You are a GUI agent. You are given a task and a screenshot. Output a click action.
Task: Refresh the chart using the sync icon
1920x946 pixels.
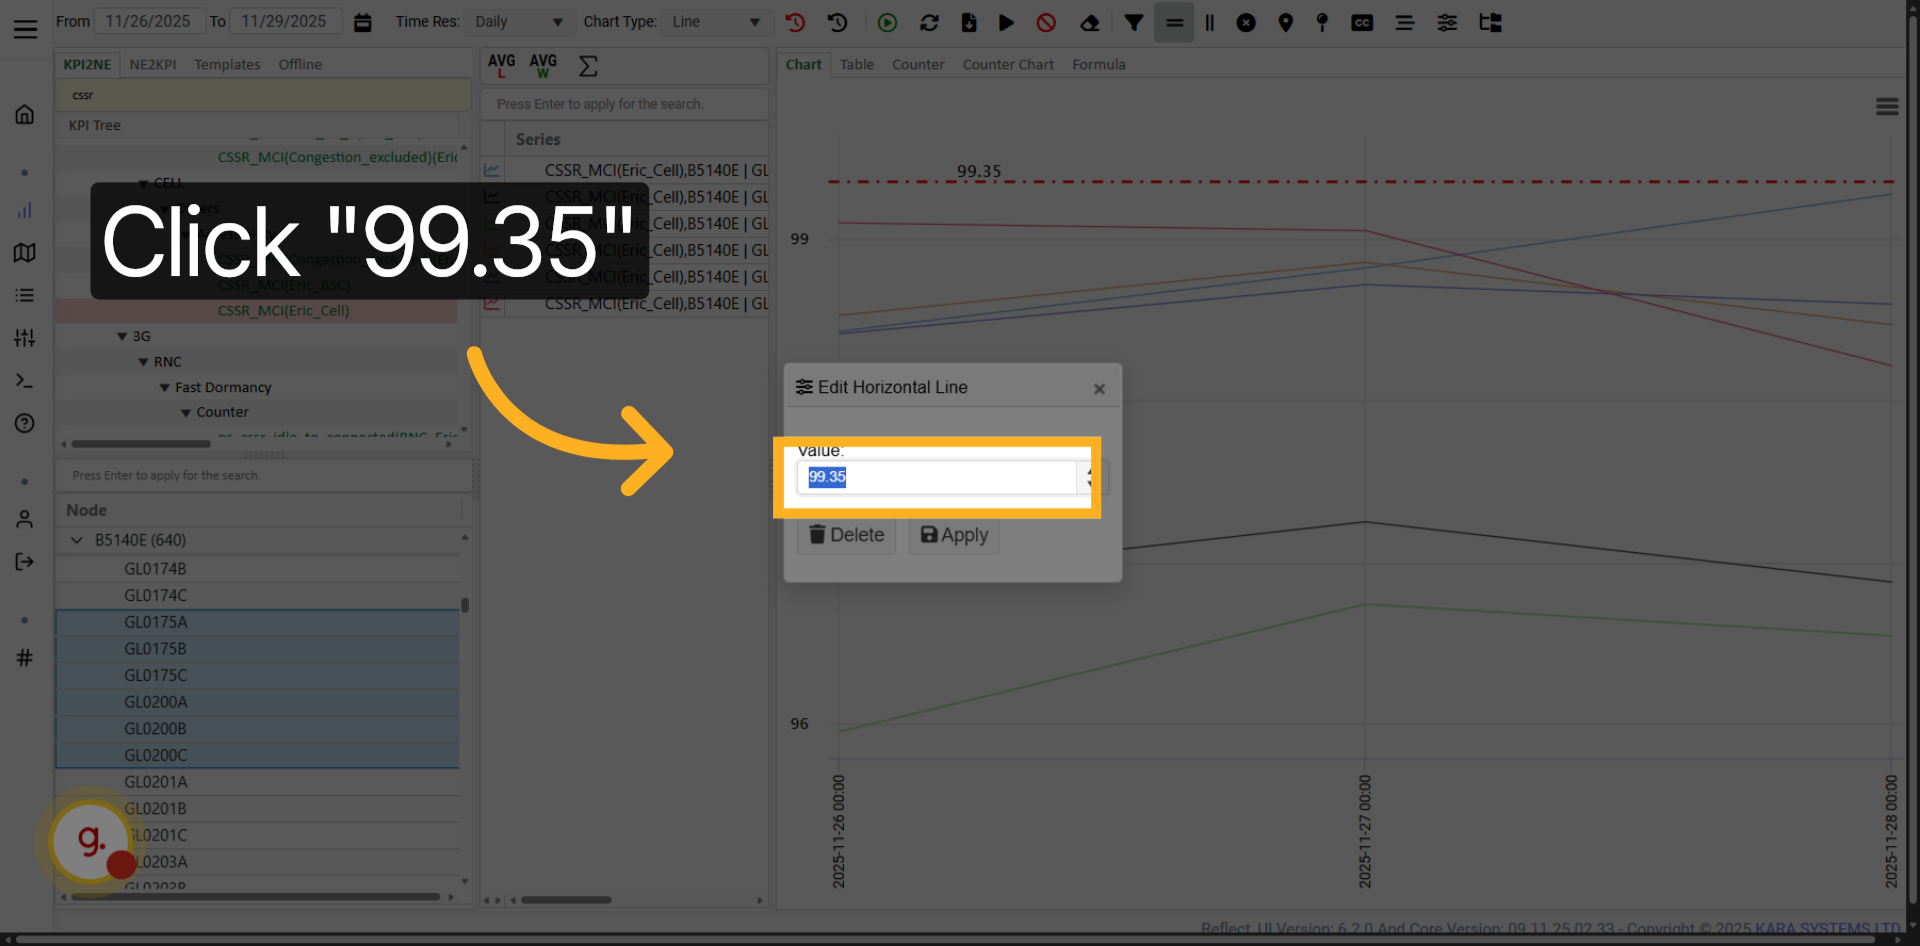(929, 22)
